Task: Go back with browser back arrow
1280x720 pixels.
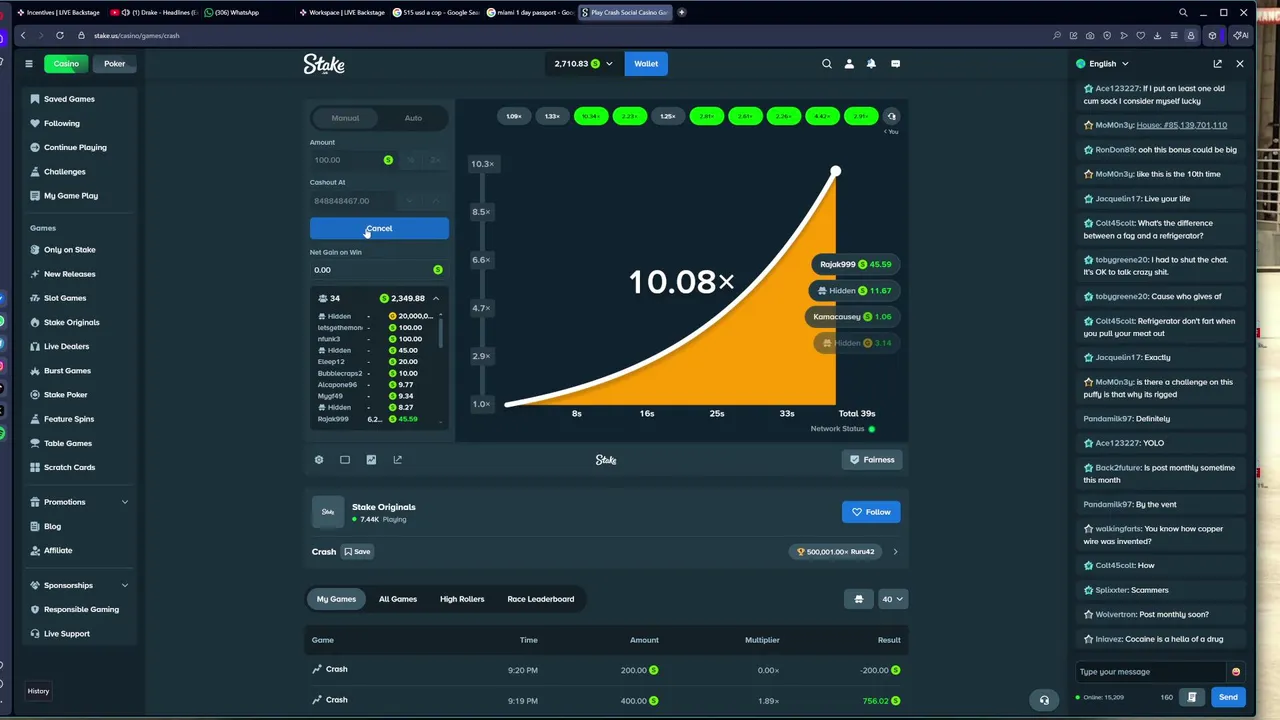Action: pyautogui.click(x=23, y=35)
